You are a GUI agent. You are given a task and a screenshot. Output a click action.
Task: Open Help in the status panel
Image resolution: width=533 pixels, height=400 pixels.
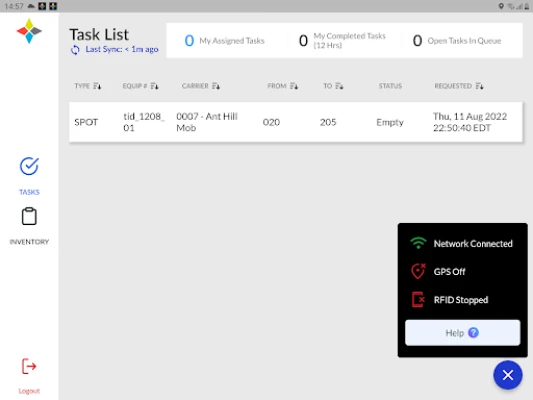point(462,333)
